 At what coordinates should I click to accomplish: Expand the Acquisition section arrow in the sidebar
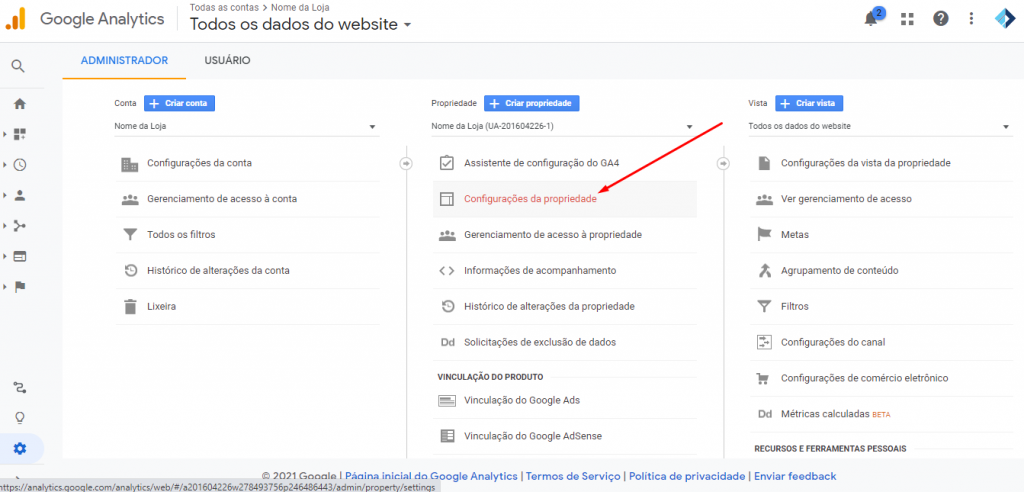(x=5, y=225)
